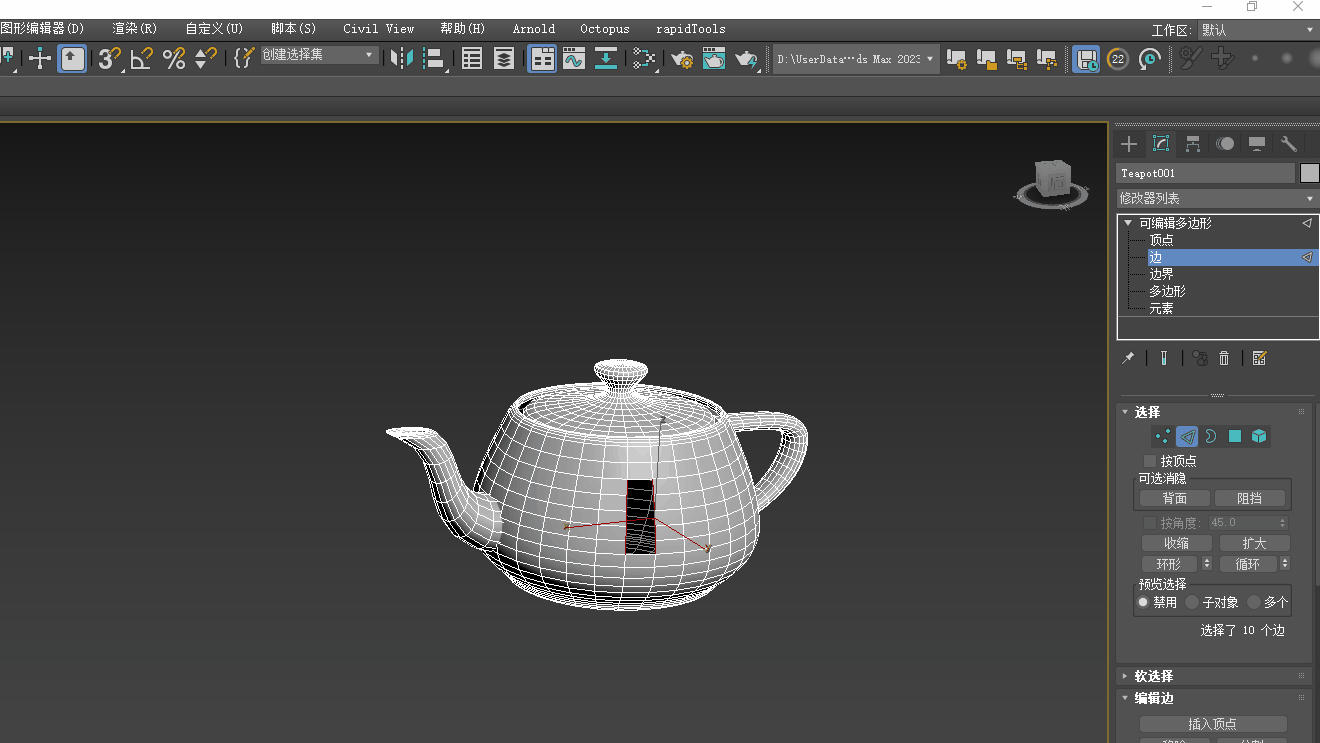Open the Civil View menu

click(x=378, y=29)
